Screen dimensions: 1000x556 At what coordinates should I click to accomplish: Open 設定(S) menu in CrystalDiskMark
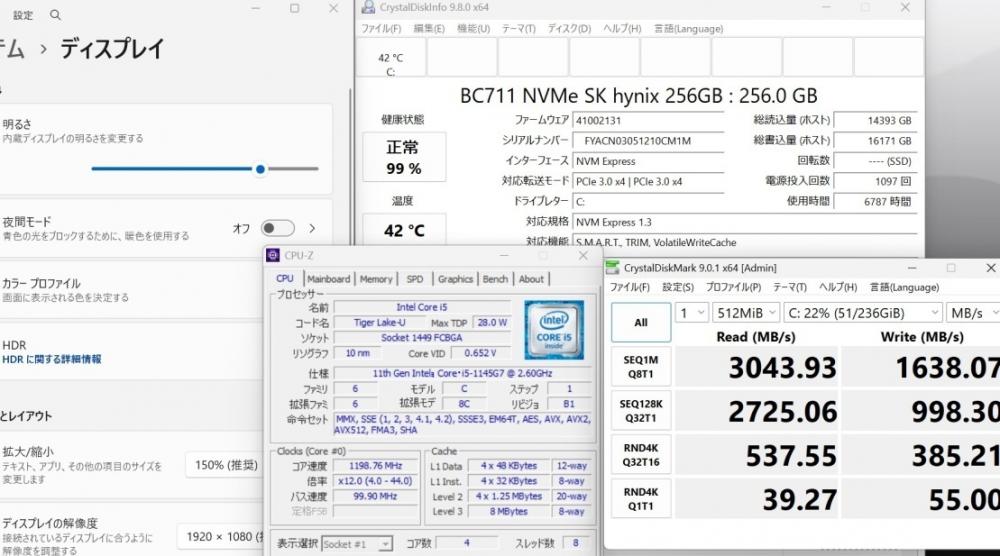point(677,288)
